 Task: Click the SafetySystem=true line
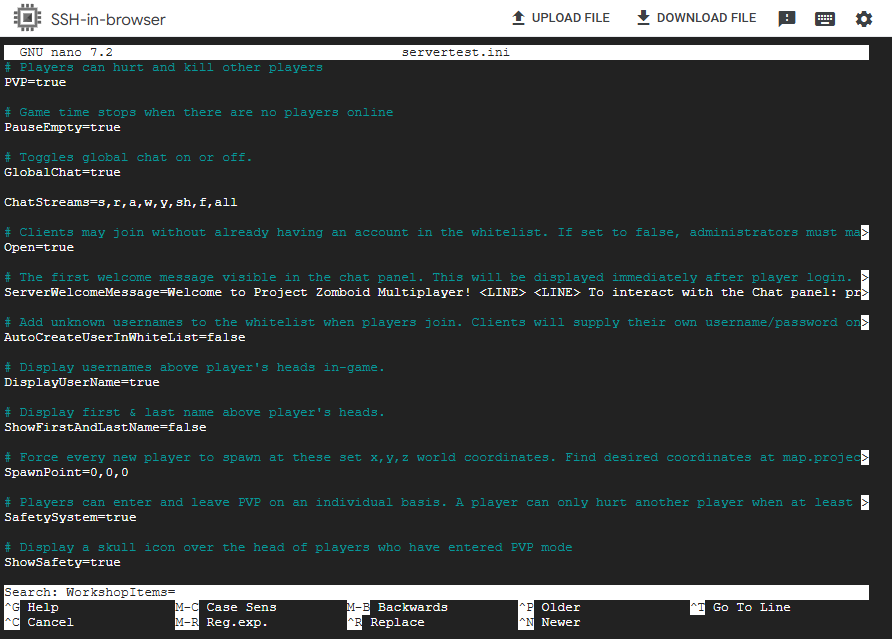tap(71, 517)
